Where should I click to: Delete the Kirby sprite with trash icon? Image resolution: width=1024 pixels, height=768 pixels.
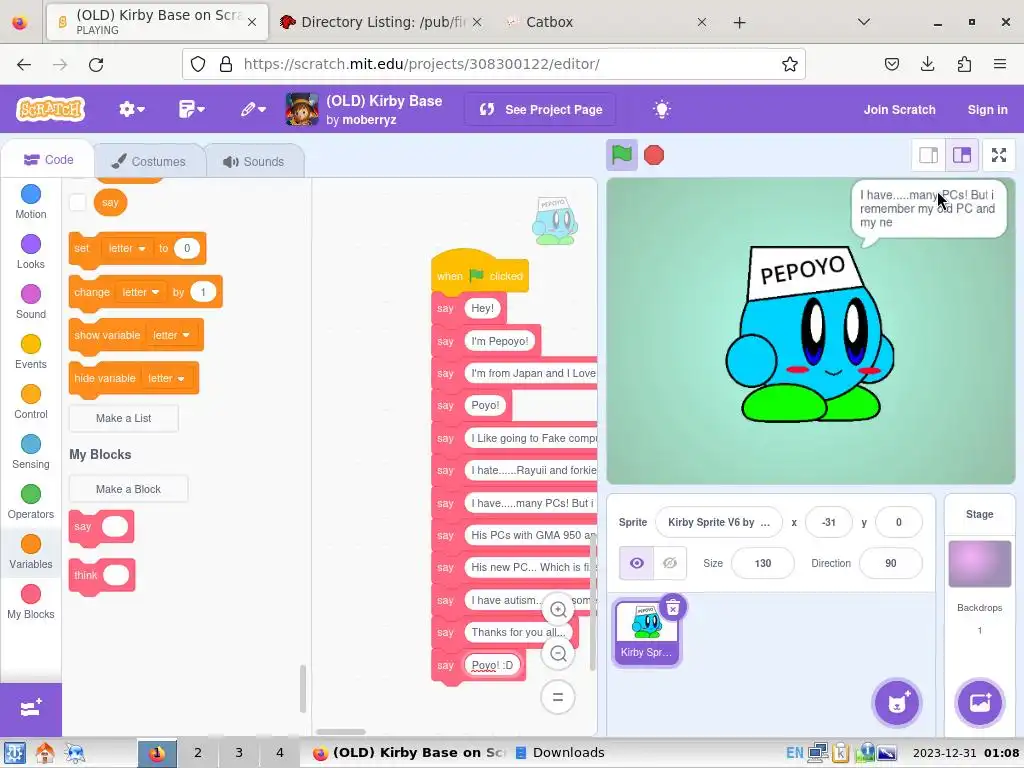673,608
